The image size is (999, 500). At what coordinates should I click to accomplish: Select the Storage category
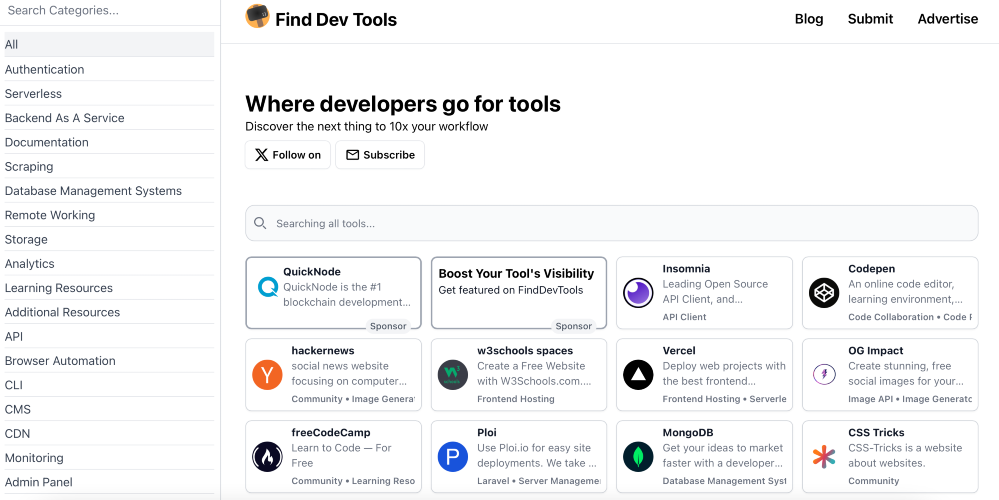click(109, 239)
